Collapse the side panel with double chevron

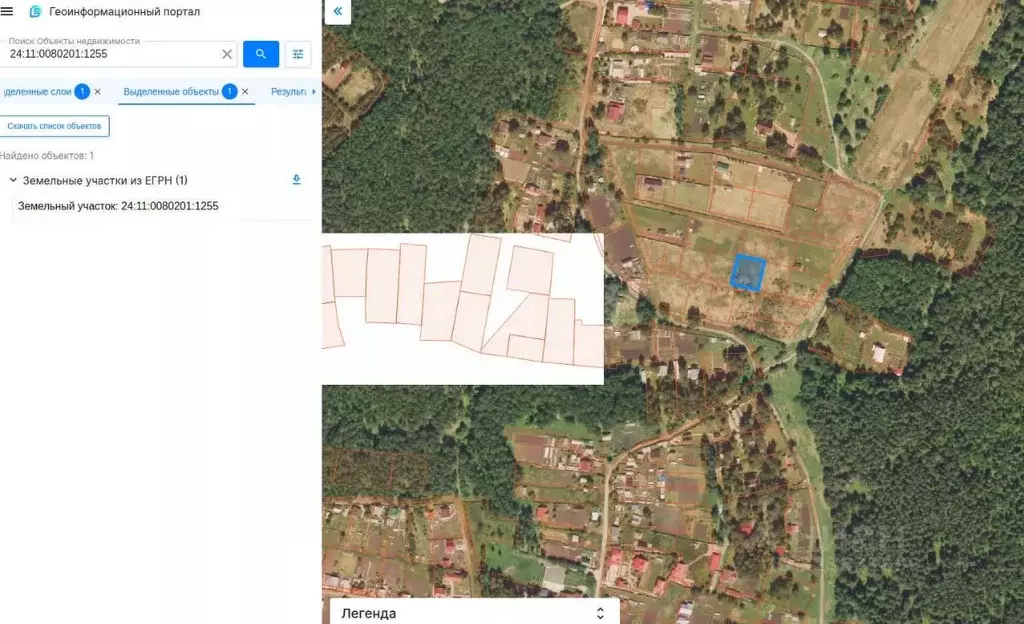[x=337, y=11]
